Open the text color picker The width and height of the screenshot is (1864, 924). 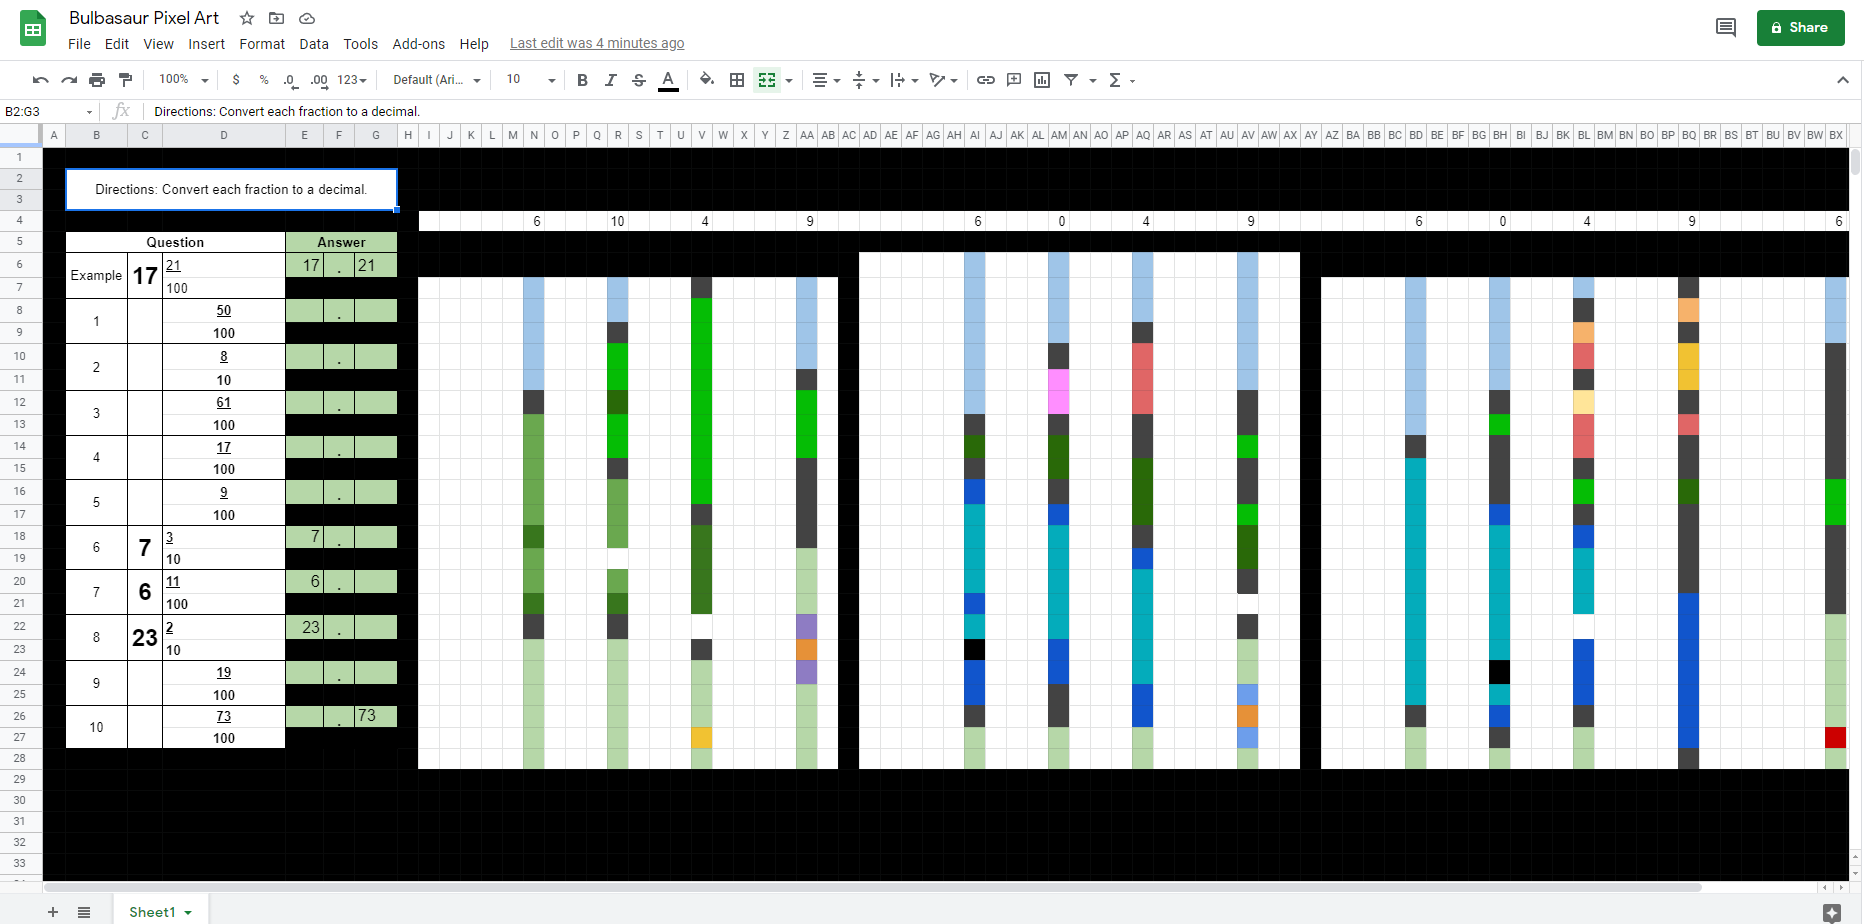[x=668, y=80]
